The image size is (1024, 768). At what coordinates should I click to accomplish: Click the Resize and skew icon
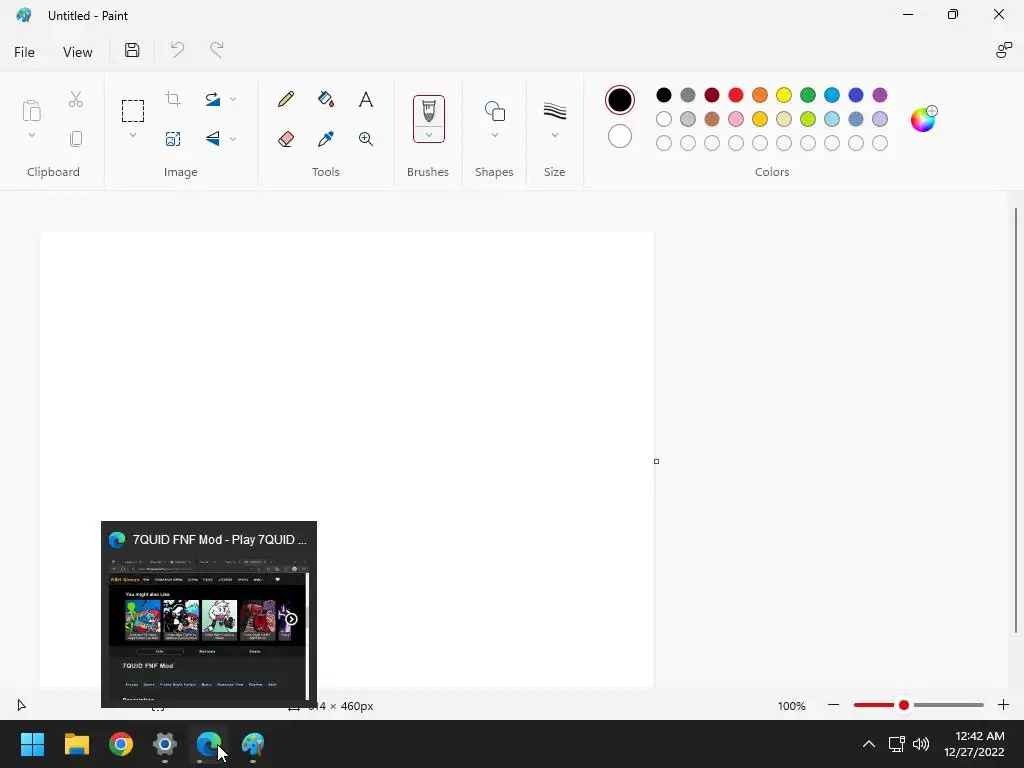[173, 138]
